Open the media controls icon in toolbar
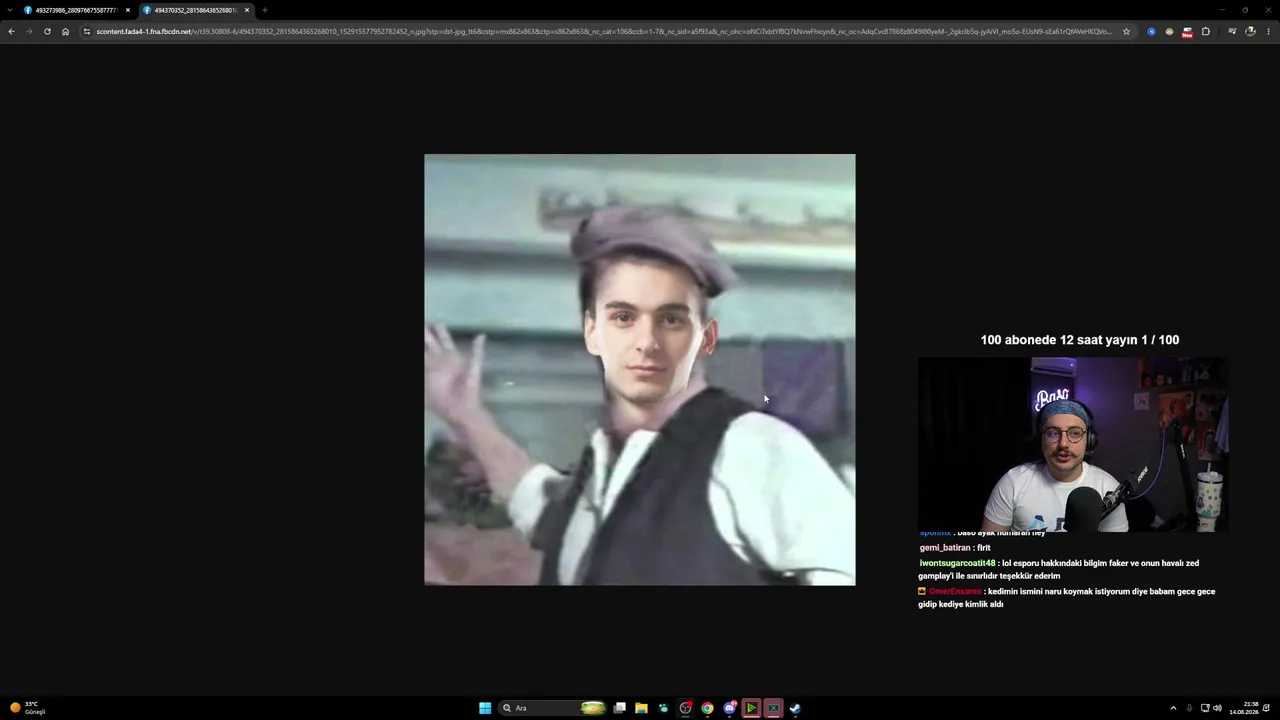1280x720 pixels. tap(1232, 31)
